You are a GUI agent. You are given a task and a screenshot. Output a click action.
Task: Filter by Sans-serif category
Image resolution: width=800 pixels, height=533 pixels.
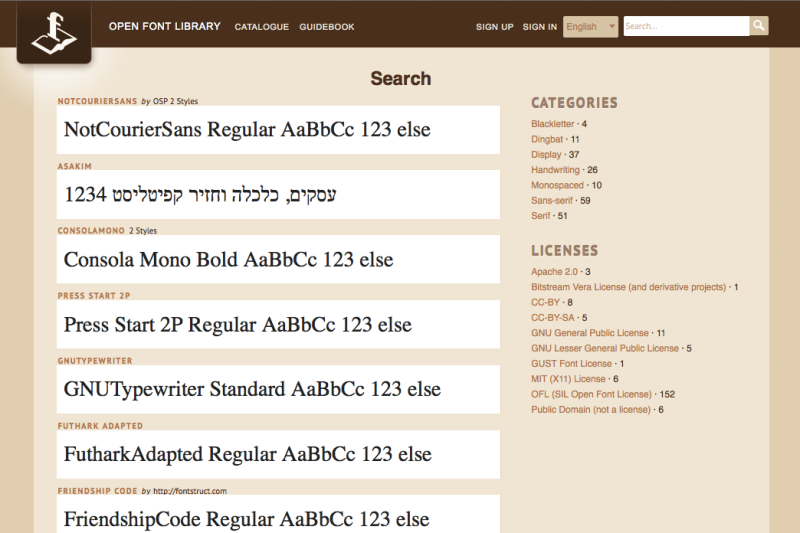(x=552, y=200)
